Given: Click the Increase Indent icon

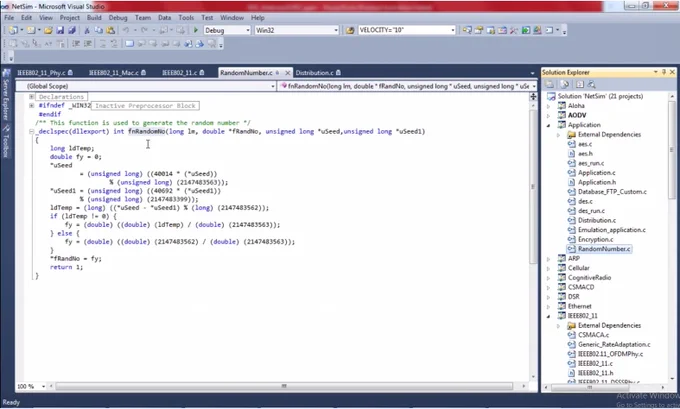Looking at the screenshot, I should (x=88, y=43).
